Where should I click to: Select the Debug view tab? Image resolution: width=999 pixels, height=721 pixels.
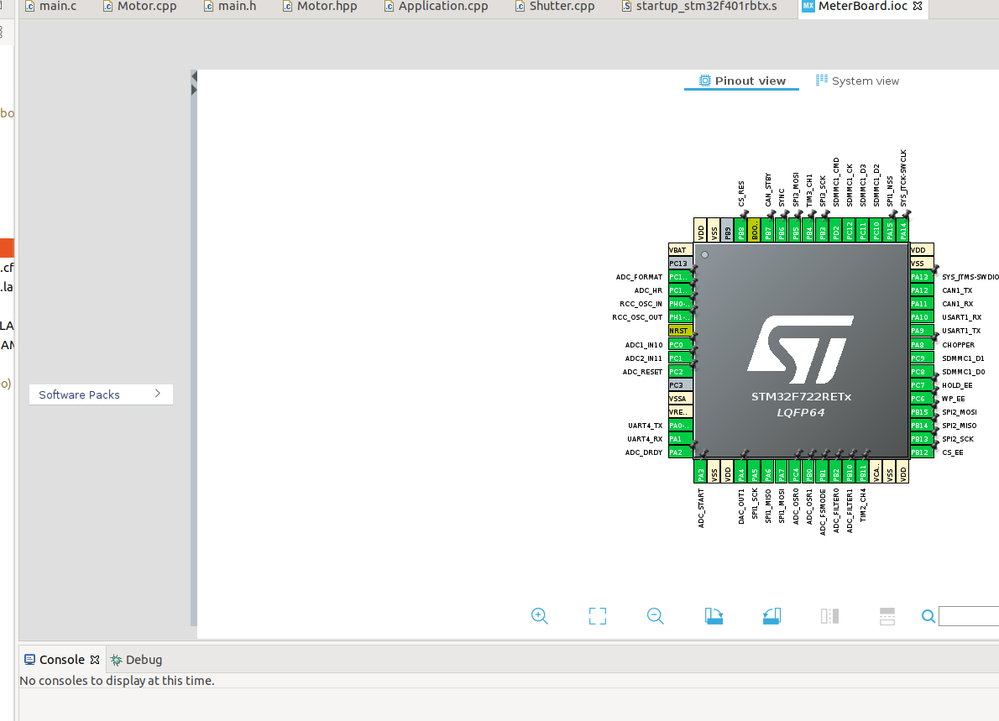point(136,660)
